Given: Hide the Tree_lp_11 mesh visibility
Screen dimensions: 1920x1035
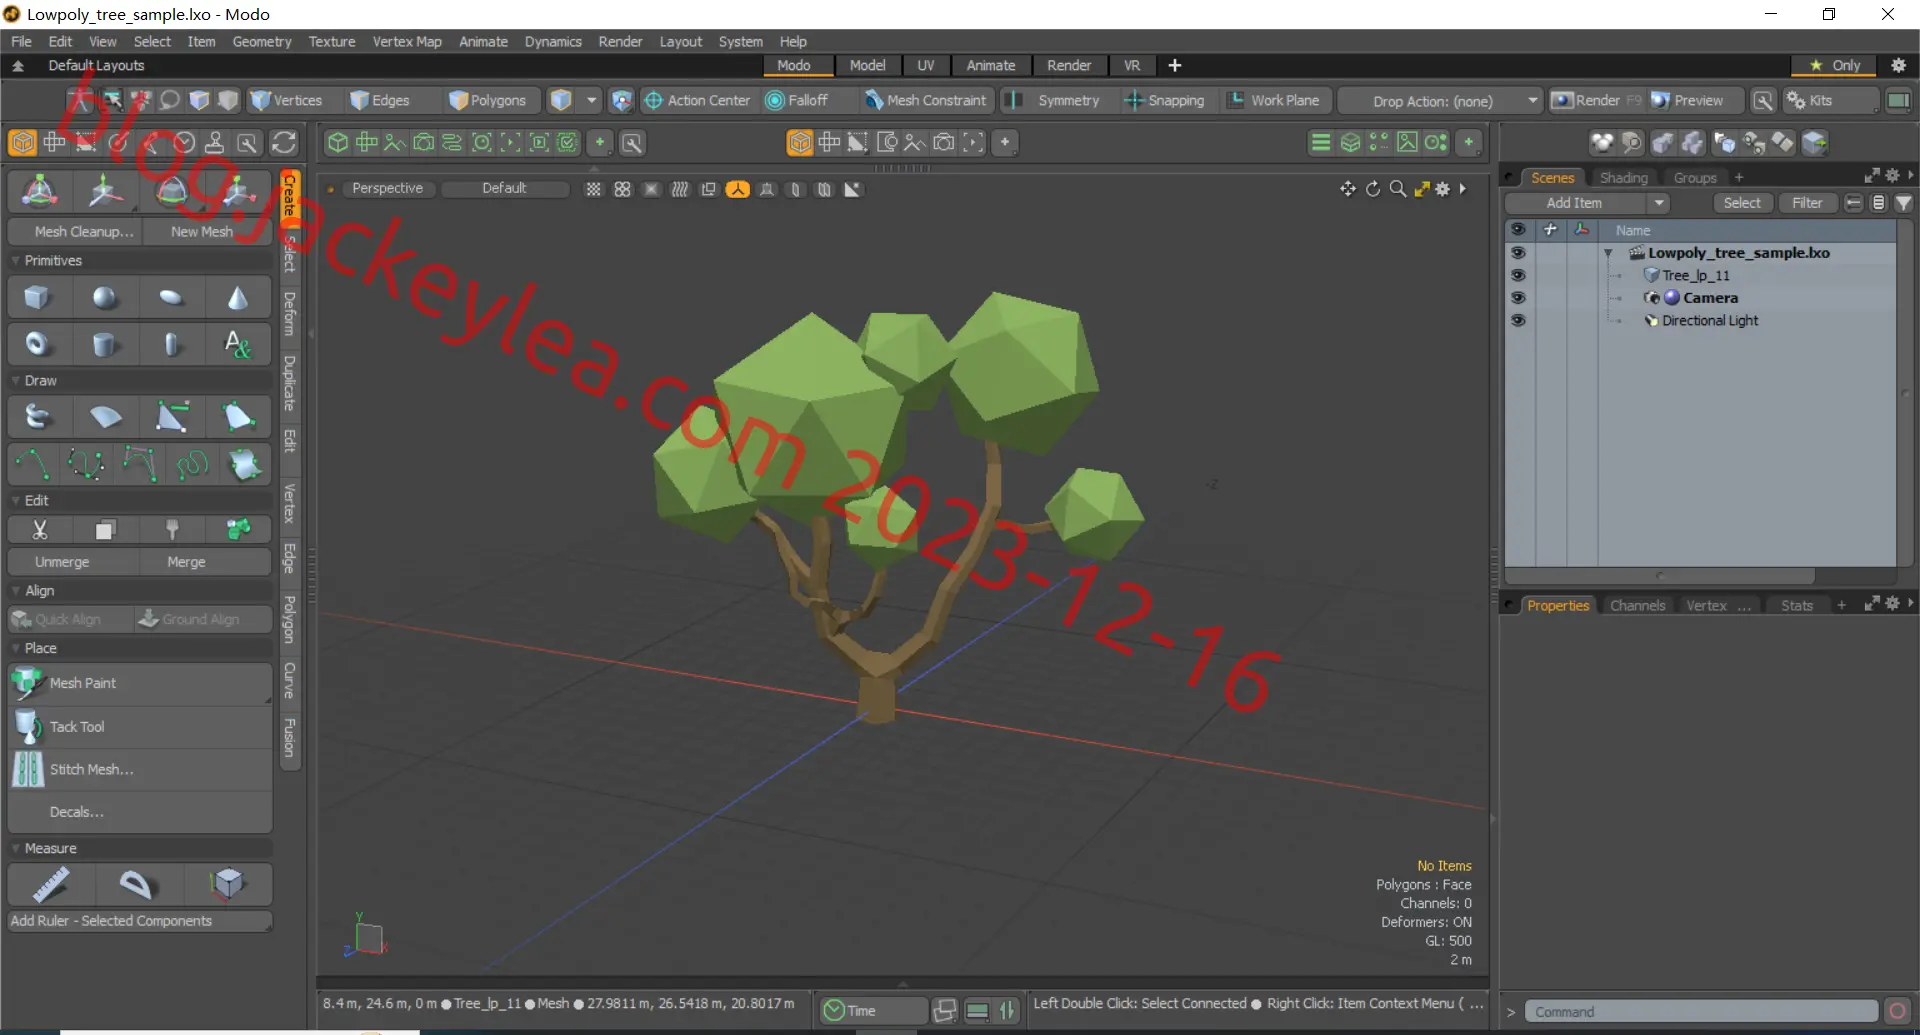Looking at the screenshot, I should pos(1518,275).
